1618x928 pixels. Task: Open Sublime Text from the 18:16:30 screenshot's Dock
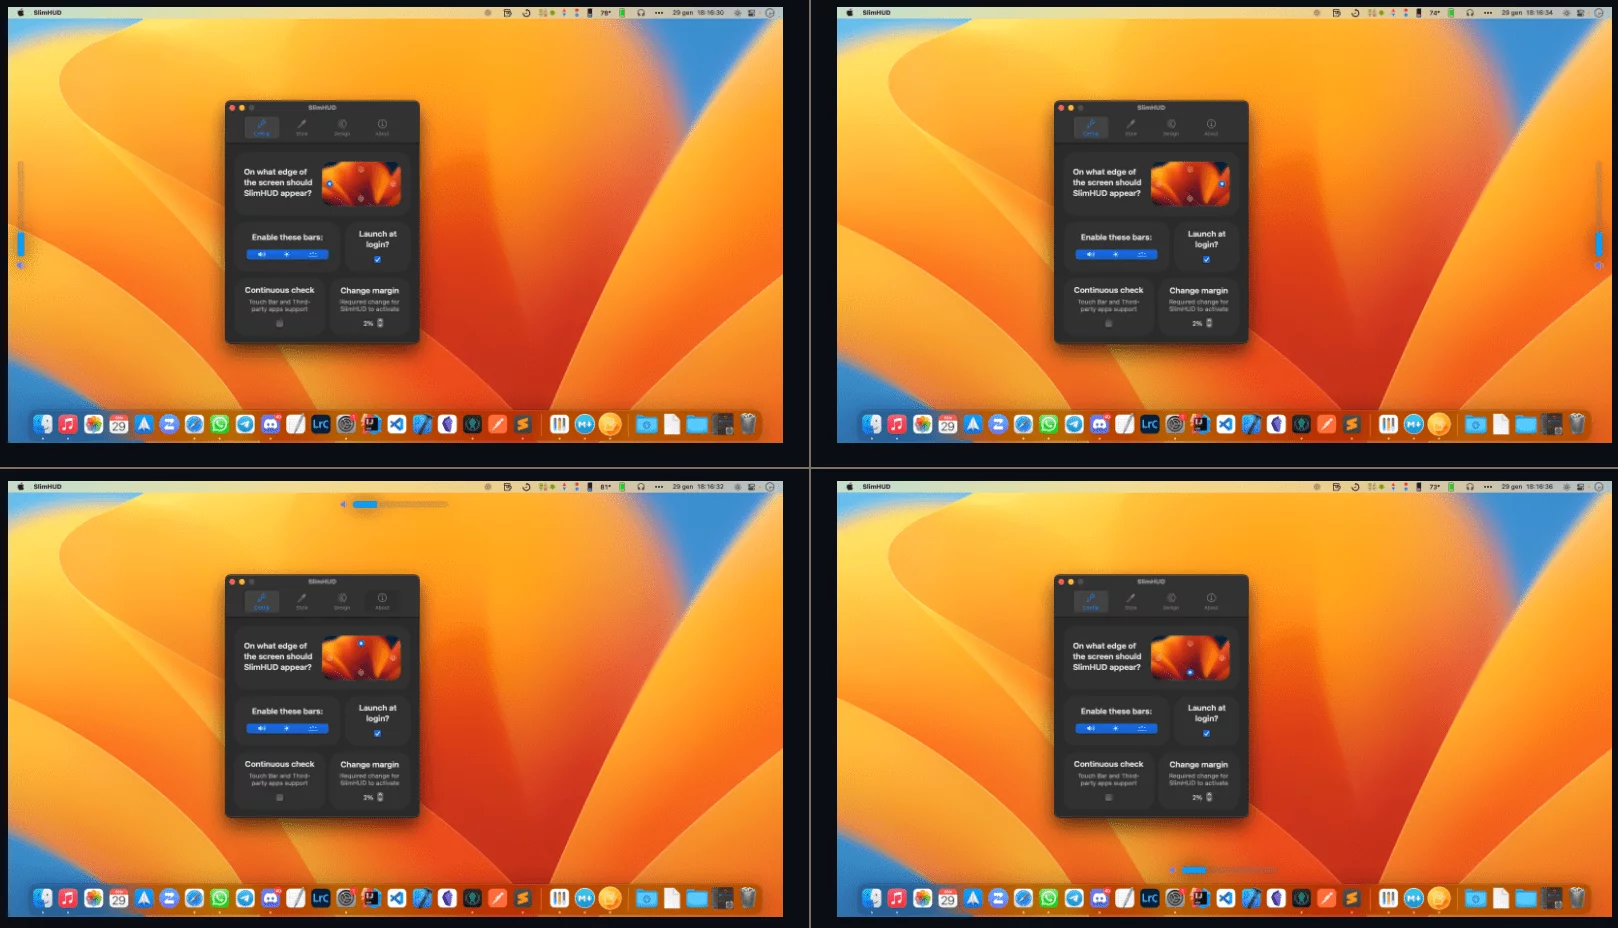coord(523,424)
